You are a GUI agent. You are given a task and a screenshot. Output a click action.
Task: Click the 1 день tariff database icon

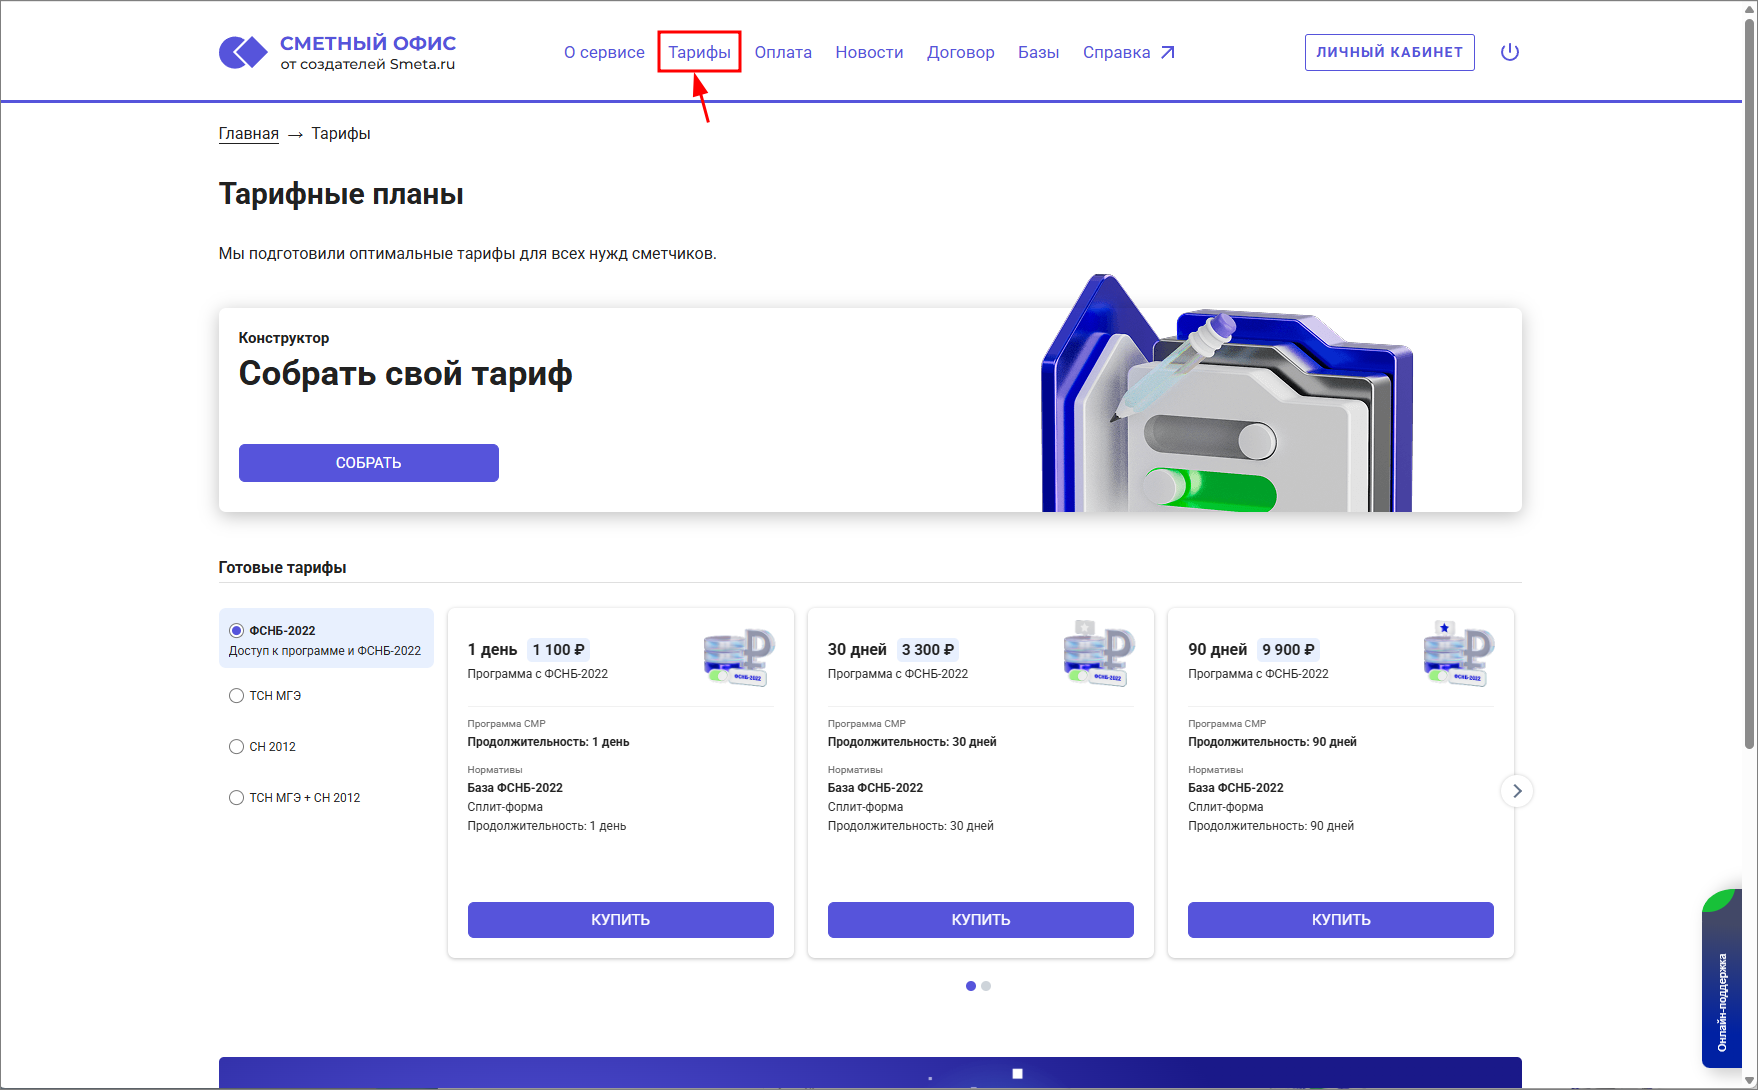[x=738, y=657]
